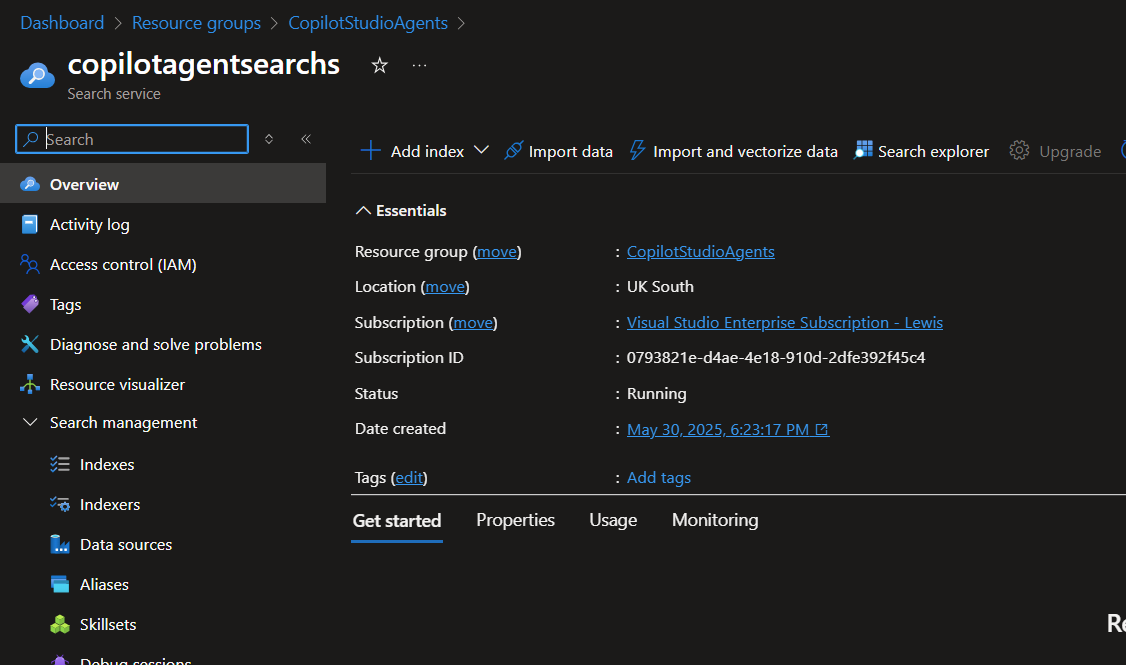The width and height of the screenshot is (1126, 665).
Task: Open Diagnose and solve problems
Action: point(154,344)
